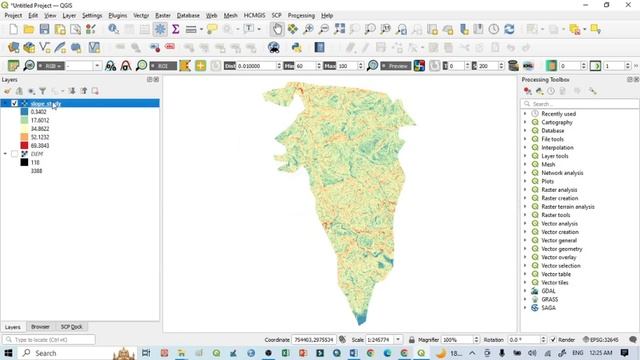Uncheck the slope_study layer visibility checkbox

pyautogui.click(x=14, y=103)
